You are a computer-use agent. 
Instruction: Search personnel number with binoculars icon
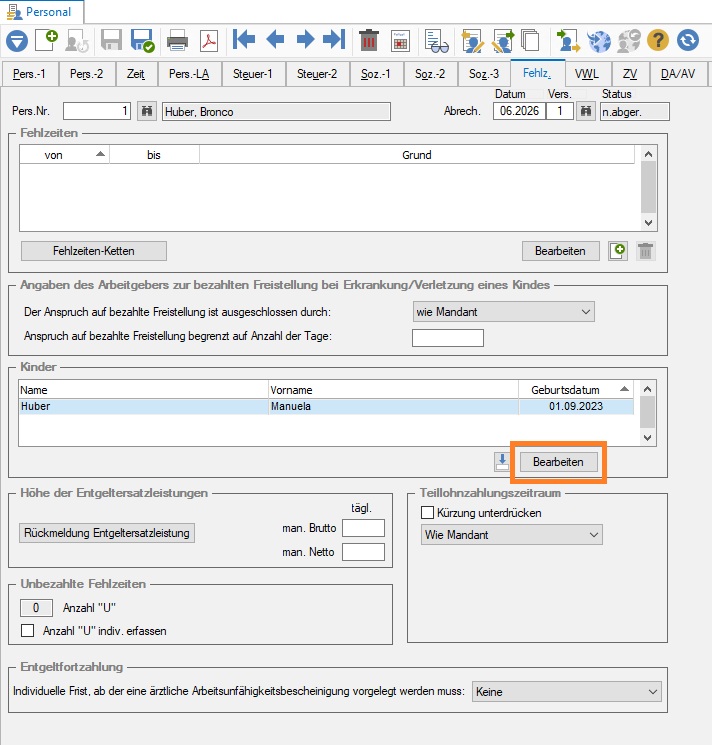[x=147, y=112]
